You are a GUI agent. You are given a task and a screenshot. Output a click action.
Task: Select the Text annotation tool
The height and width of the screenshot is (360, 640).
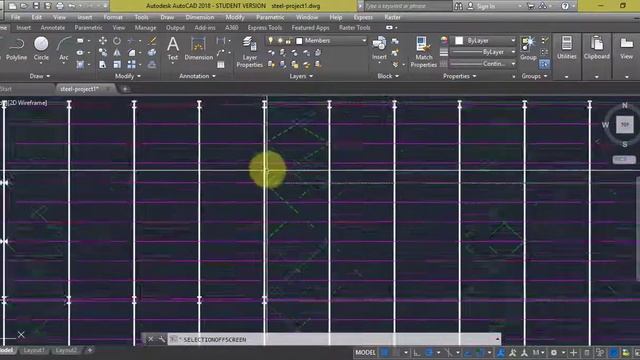point(173,49)
